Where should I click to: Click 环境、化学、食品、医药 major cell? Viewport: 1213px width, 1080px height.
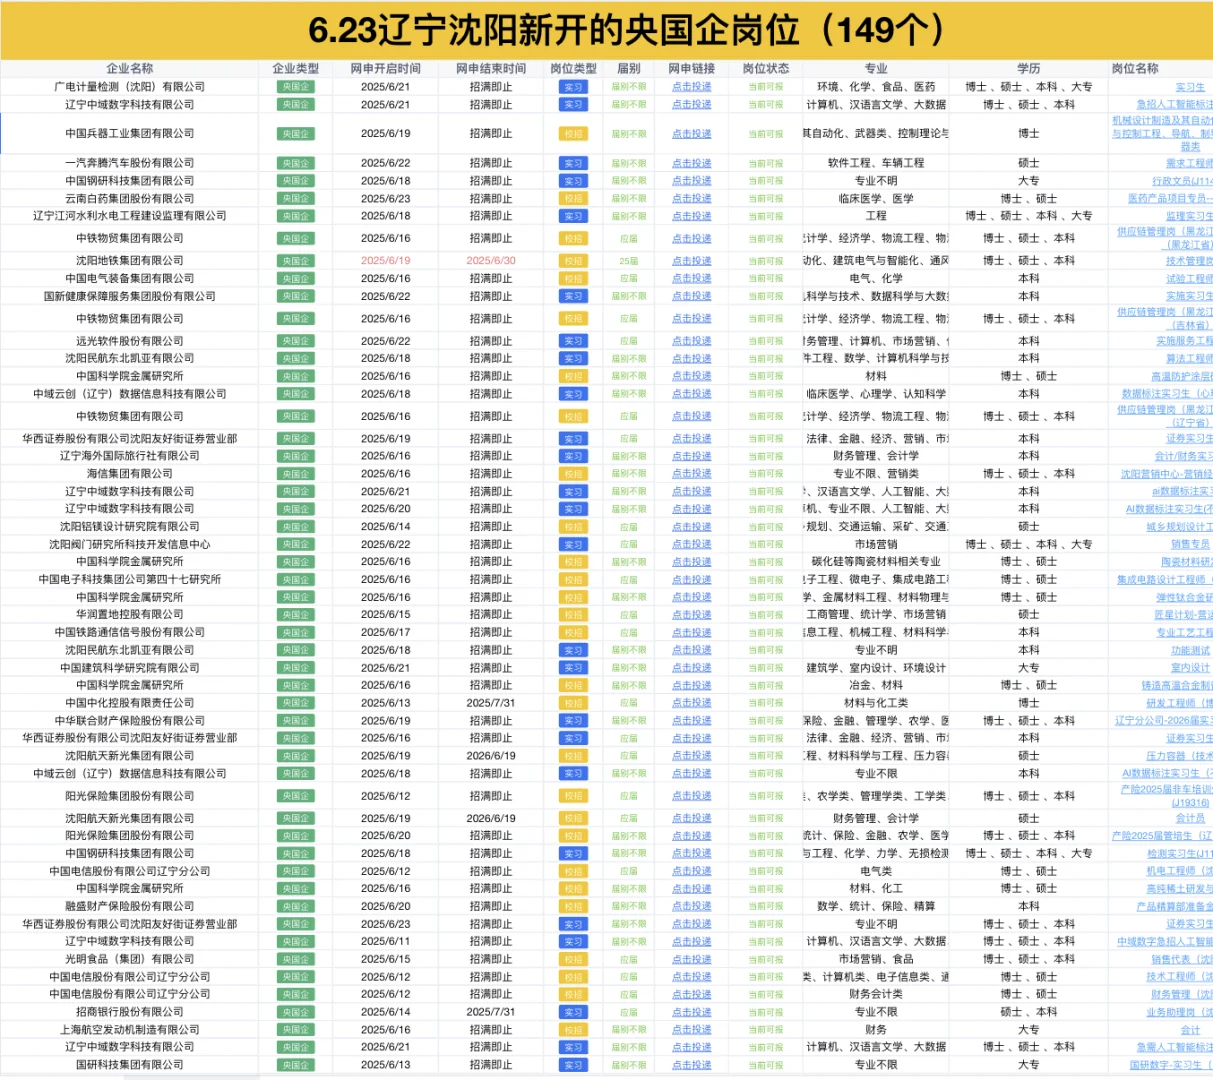tap(876, 87)
